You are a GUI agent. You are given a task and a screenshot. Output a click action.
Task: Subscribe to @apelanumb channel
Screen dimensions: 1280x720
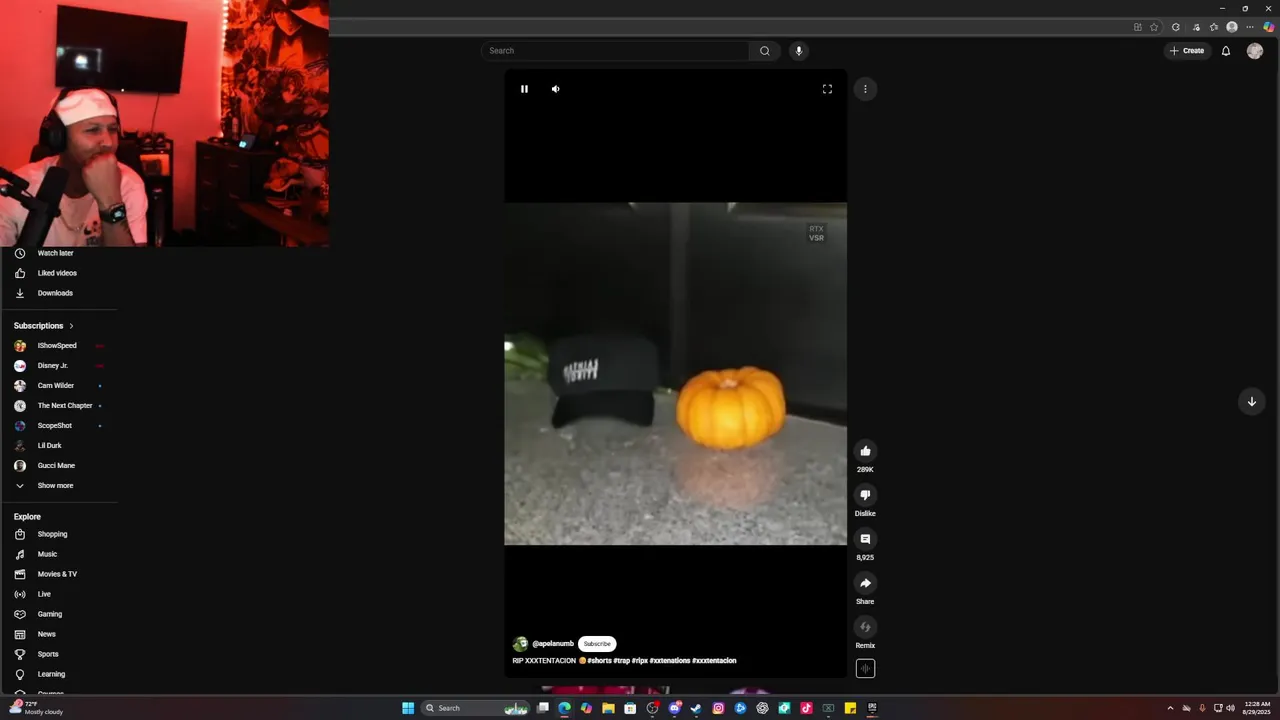click(597, 644)
